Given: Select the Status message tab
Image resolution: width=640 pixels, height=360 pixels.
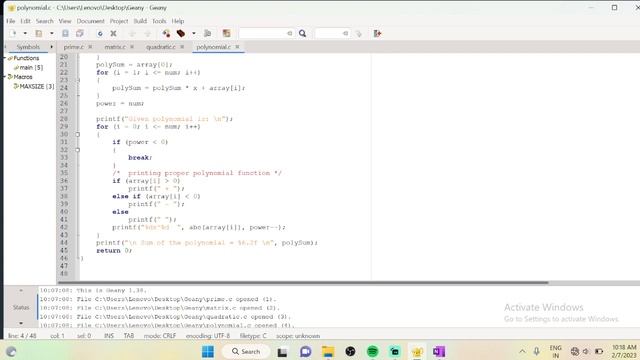Looking at the screenshot, I should coord(21,307).
